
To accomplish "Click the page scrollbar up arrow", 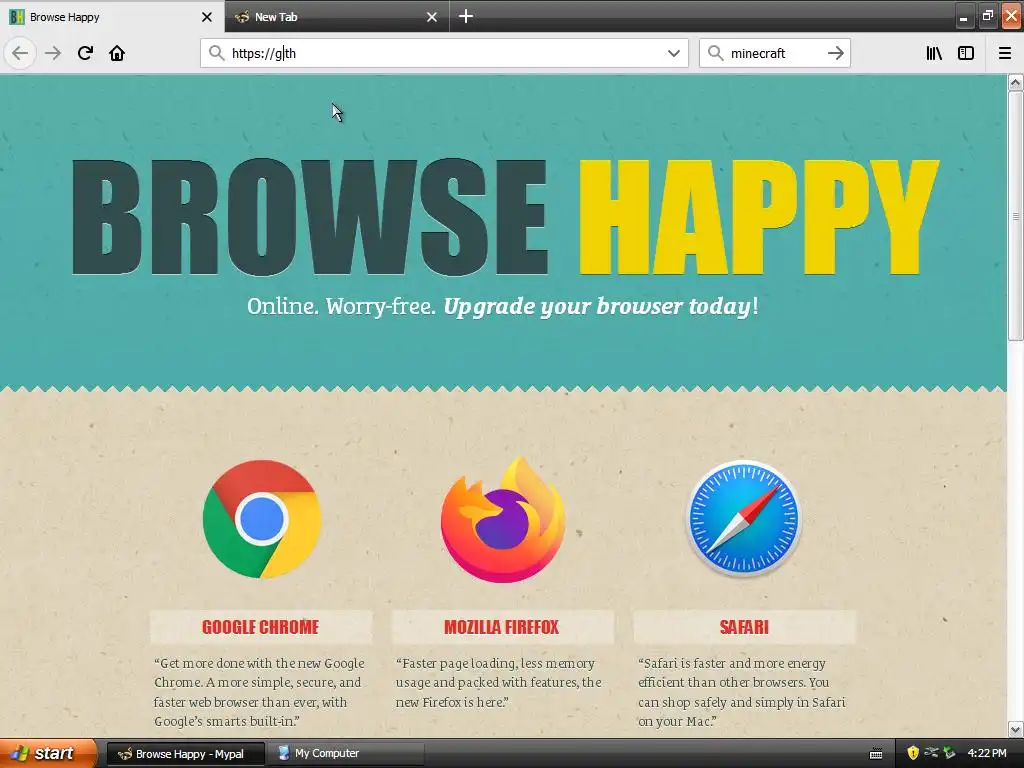I will 1015,82.
